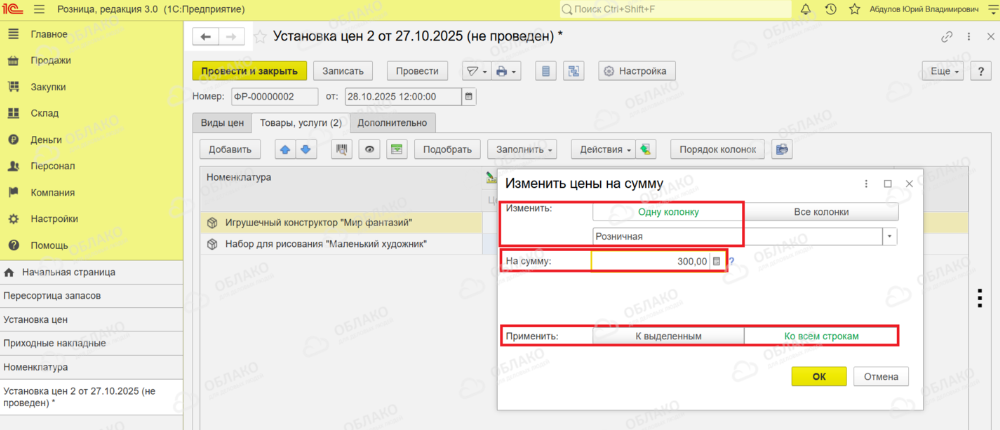Cancel dialog with Отмена
Screen dimensions: 1000x430
tap(881, 376)
